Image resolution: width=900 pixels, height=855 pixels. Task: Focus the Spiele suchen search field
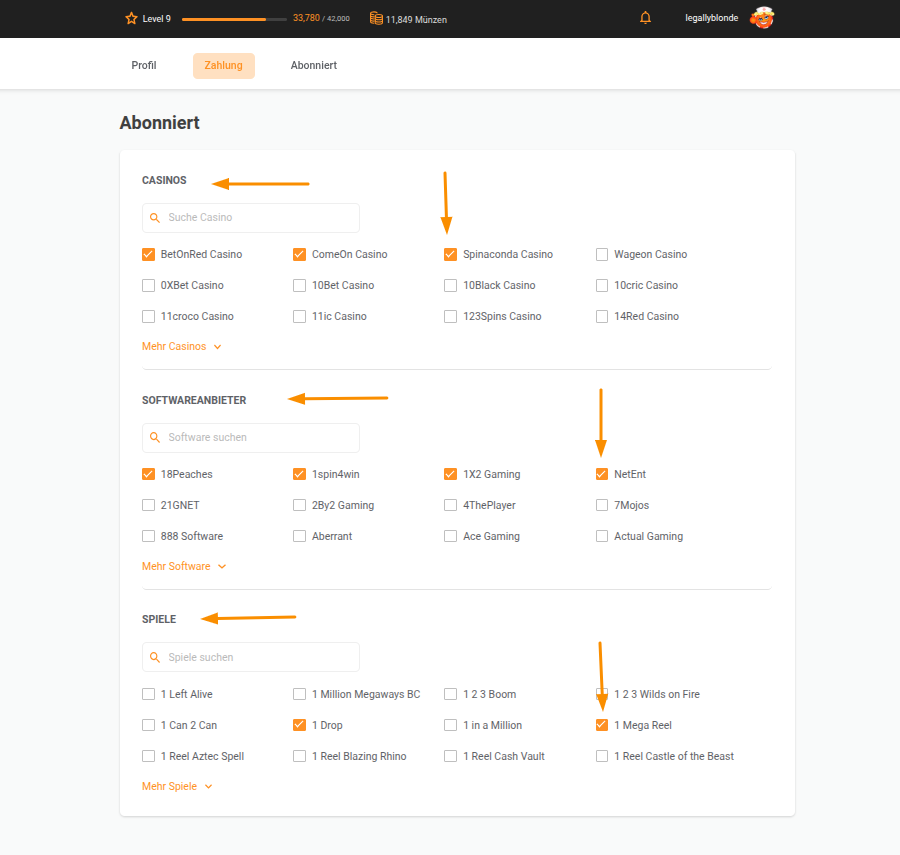coord(251,657)
